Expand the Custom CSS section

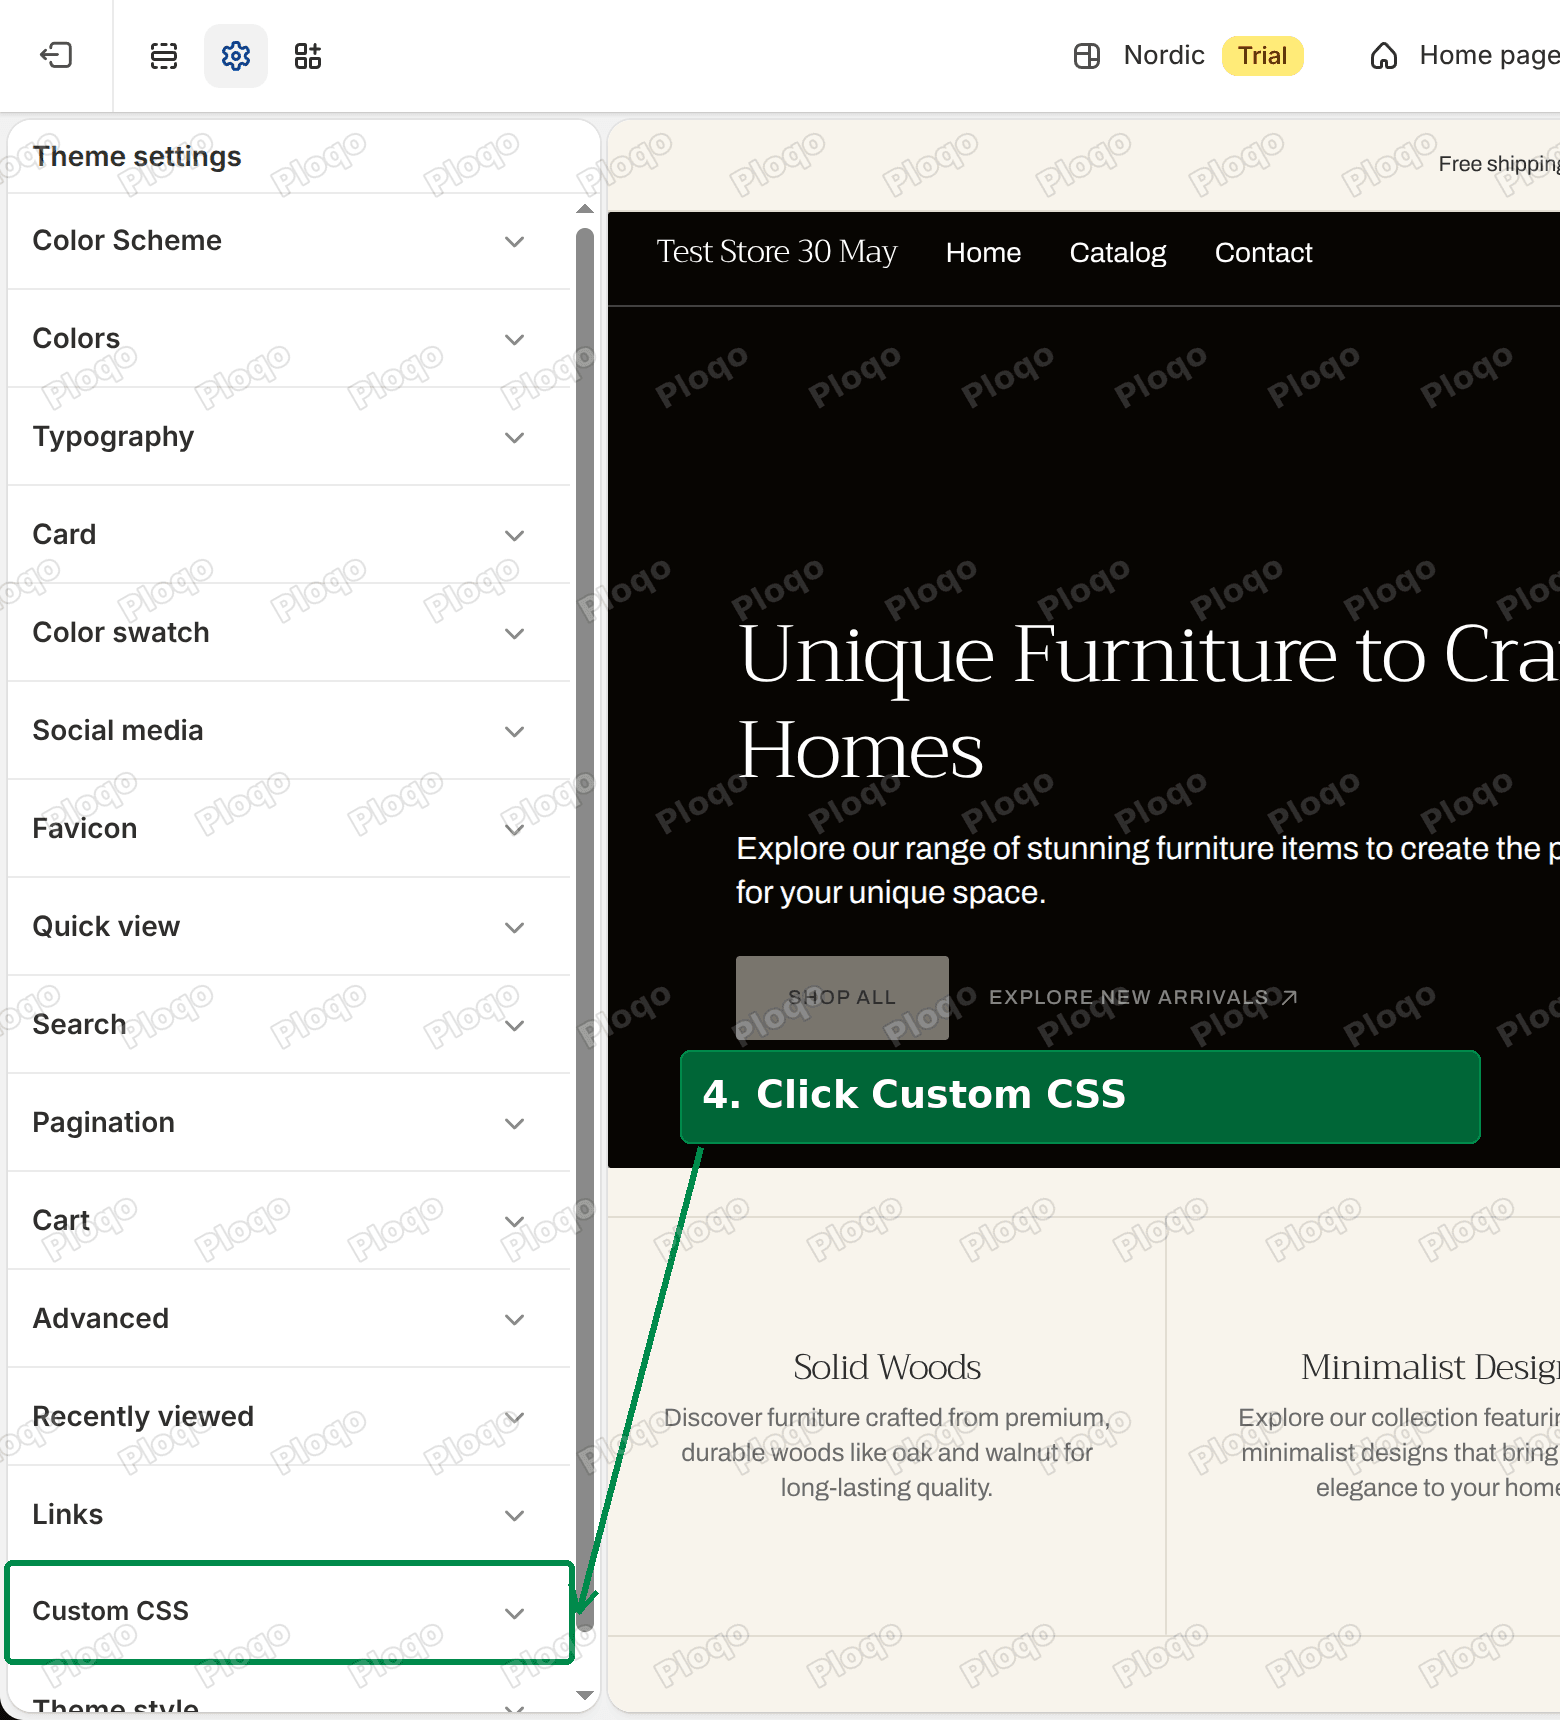[289, 1612]
